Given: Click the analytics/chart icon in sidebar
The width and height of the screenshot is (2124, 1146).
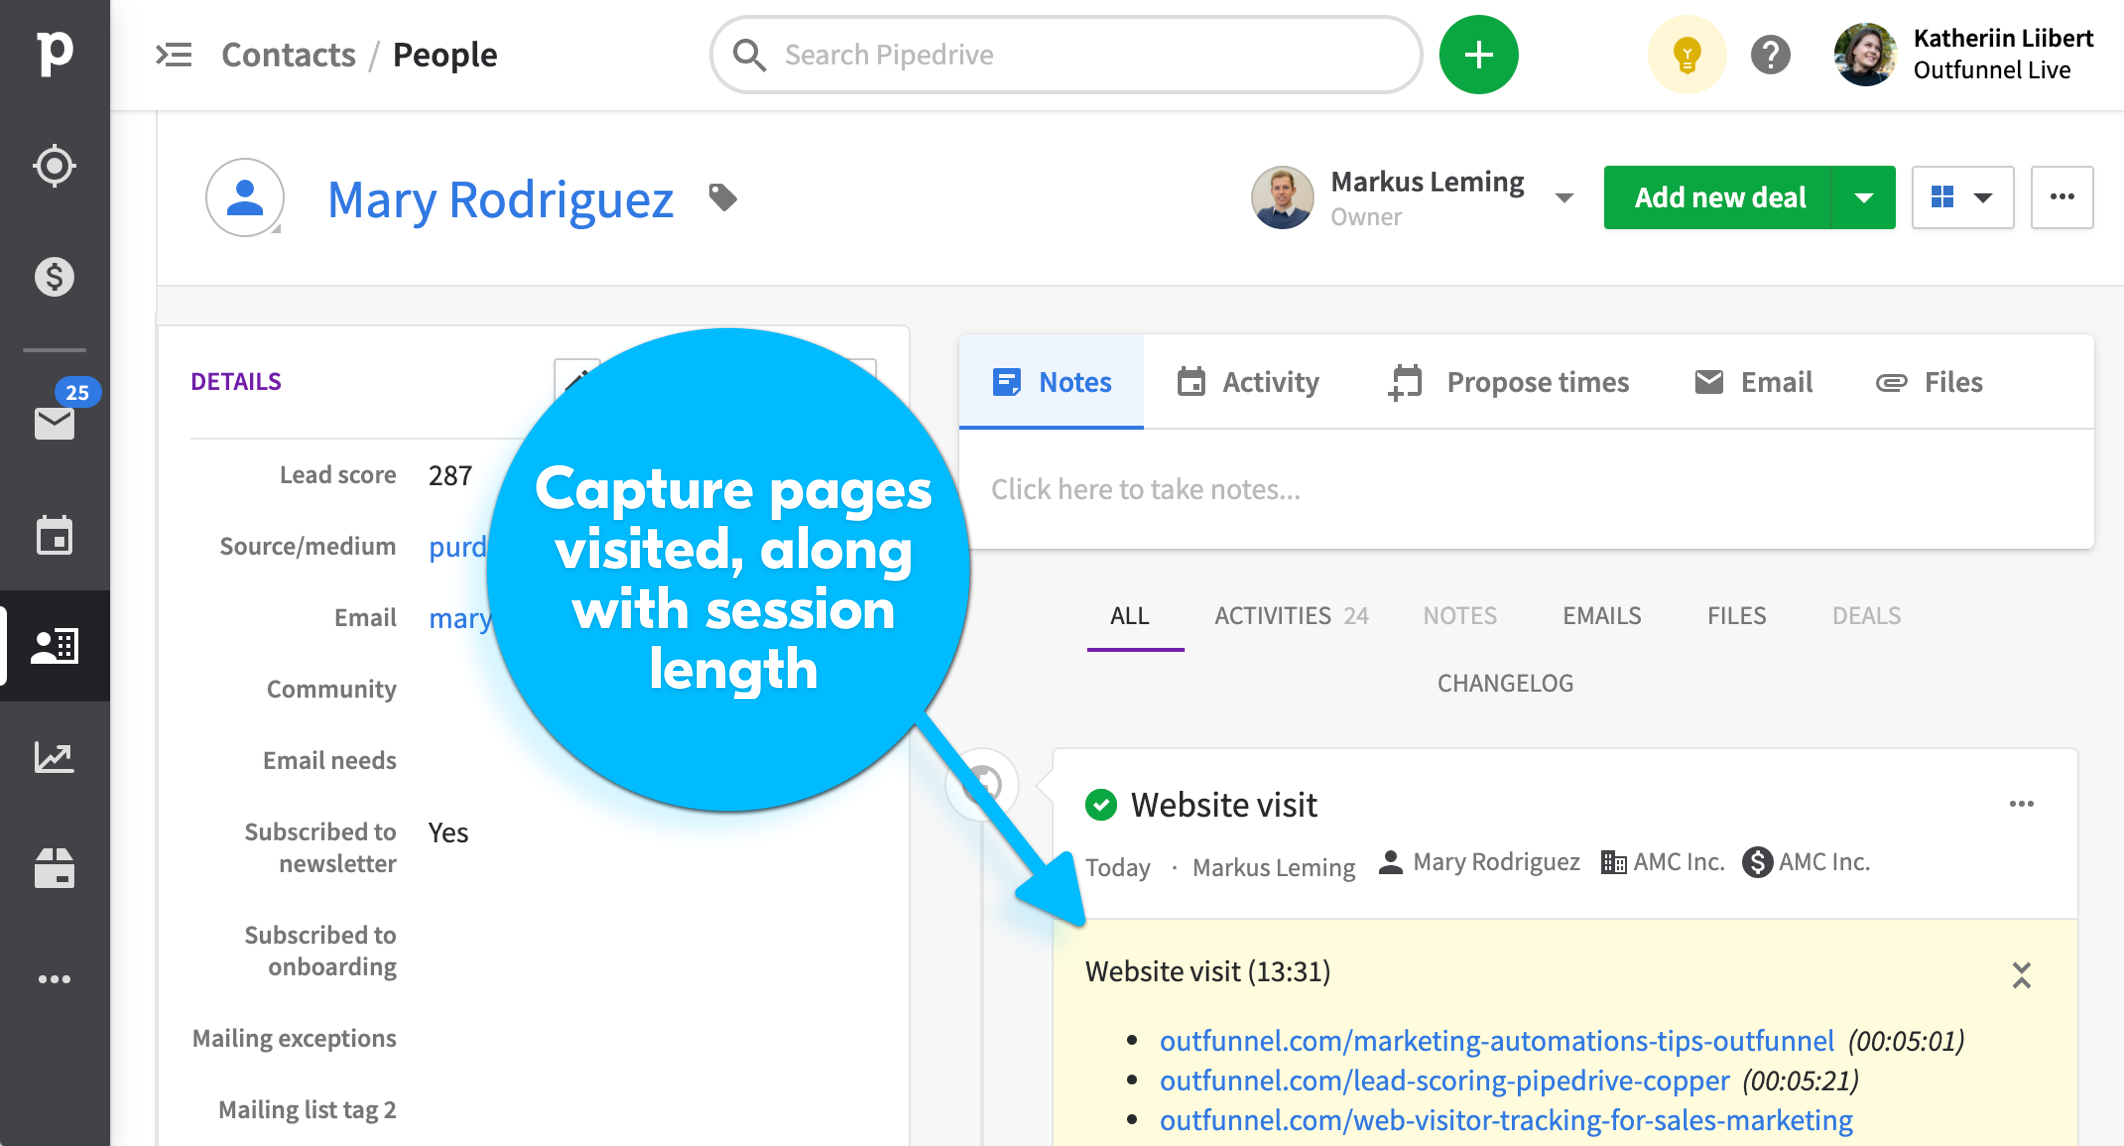Looking at the screenshot, I should point(56,755).
